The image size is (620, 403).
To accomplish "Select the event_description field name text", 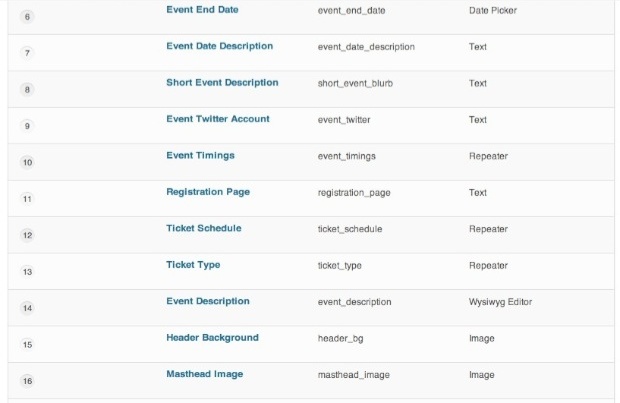I will click(x=354, y=302).
